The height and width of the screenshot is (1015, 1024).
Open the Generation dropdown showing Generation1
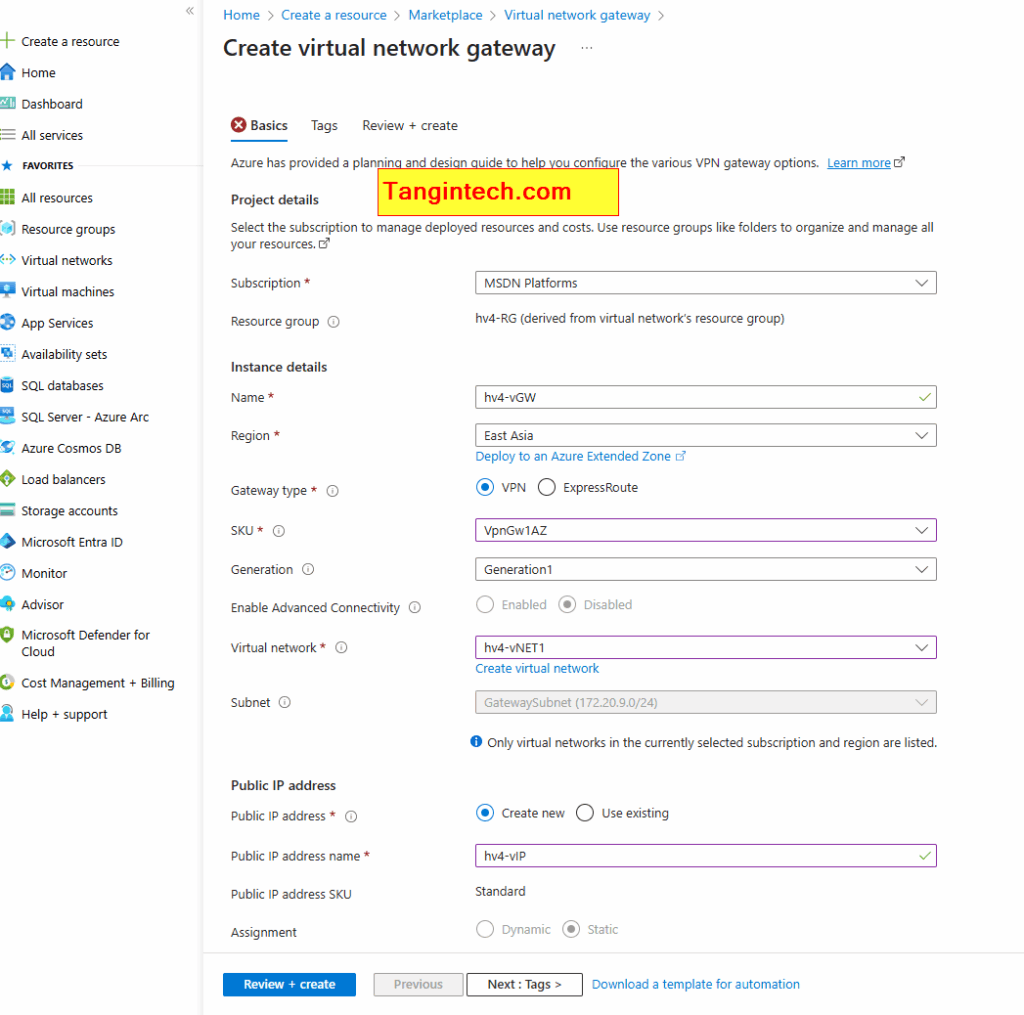click(705, 570)
